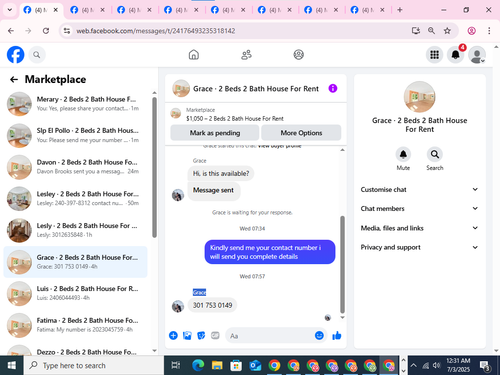Open Fatima conversation in the list
The height and width of the screenshot is (375, 500).
tap(76, 325)
